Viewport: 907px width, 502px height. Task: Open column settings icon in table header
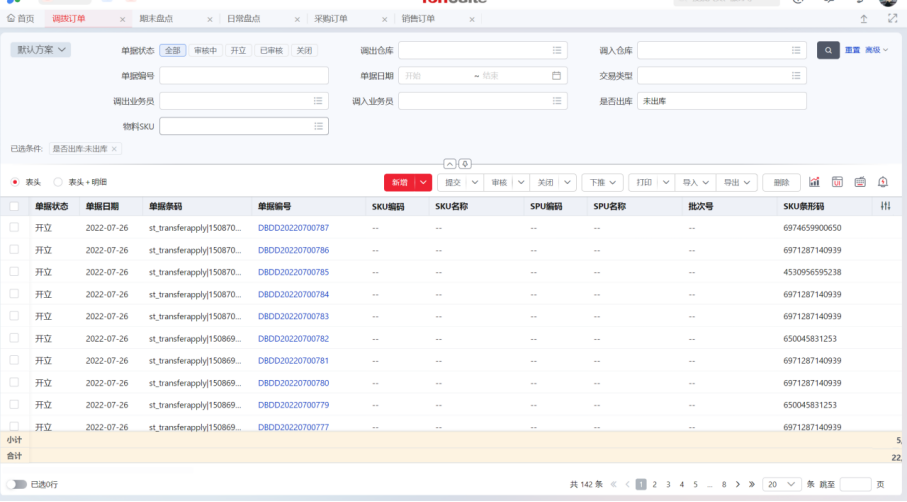pyautogui.click(x=885, y=206)
